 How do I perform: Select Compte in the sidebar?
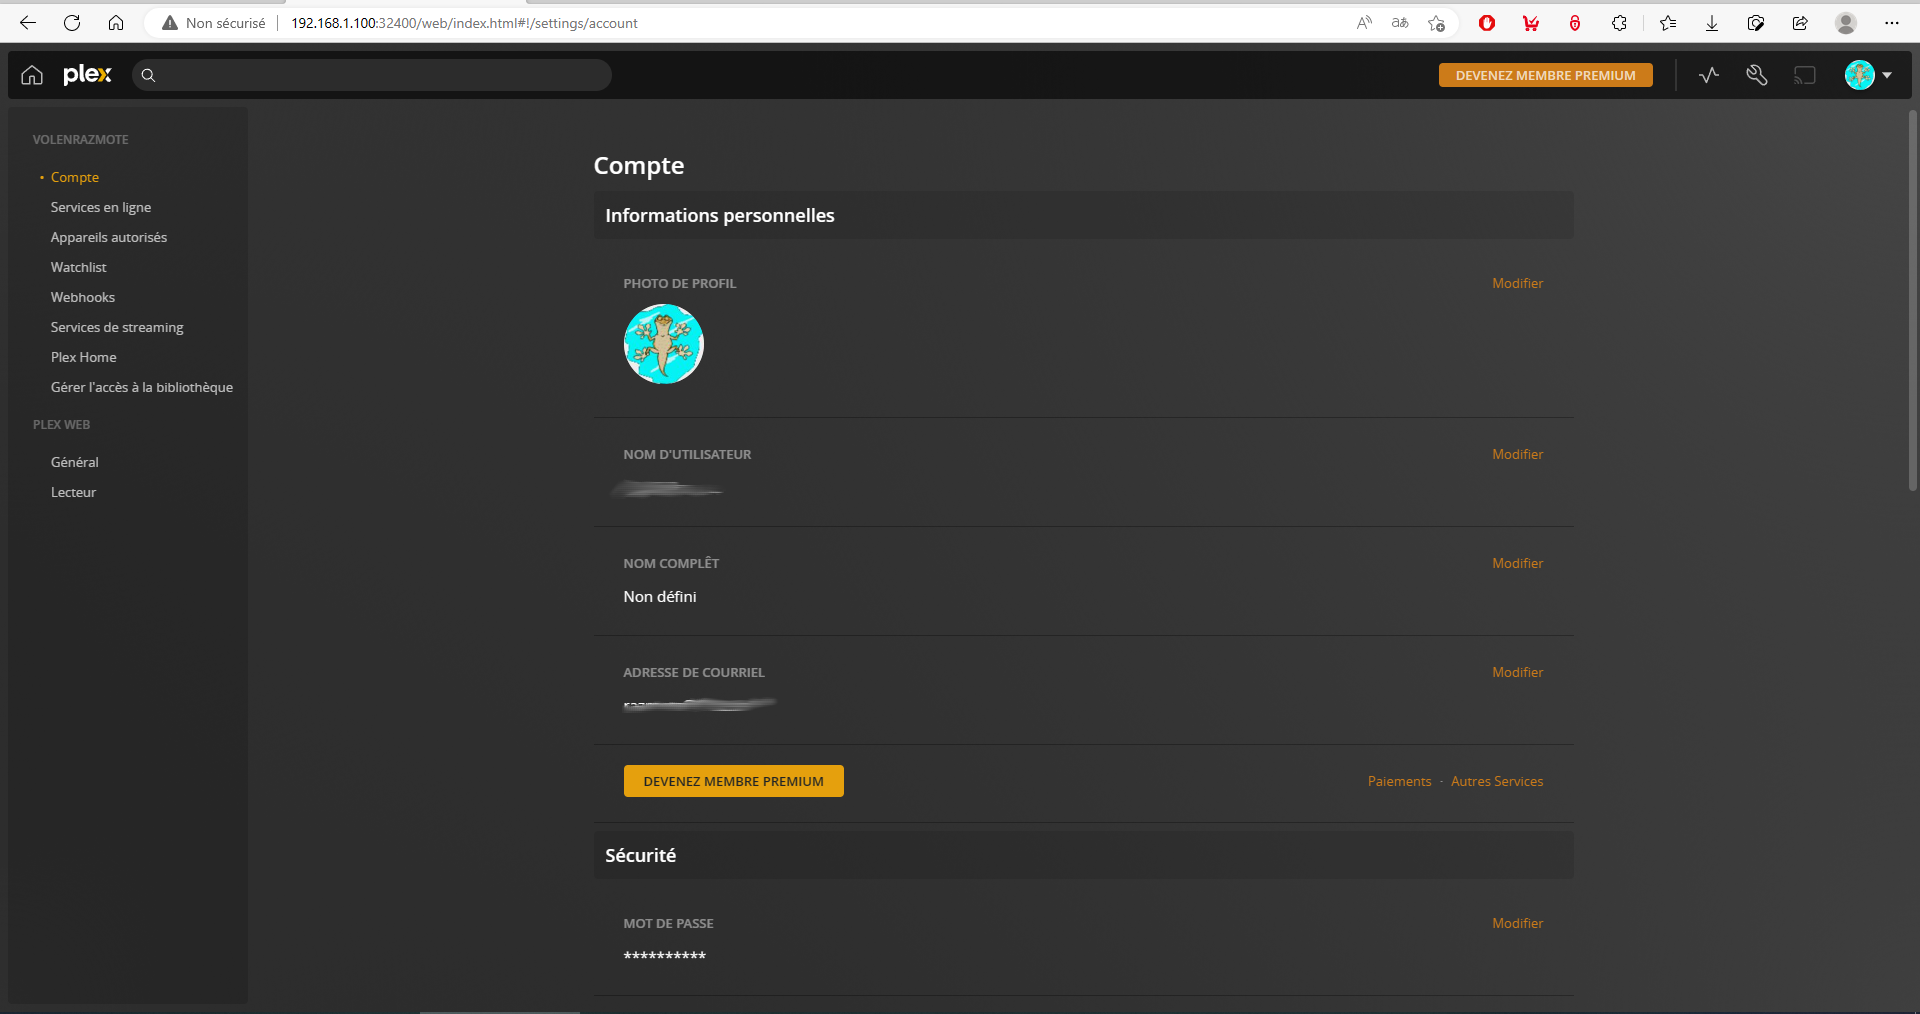(x=75, y=177)
